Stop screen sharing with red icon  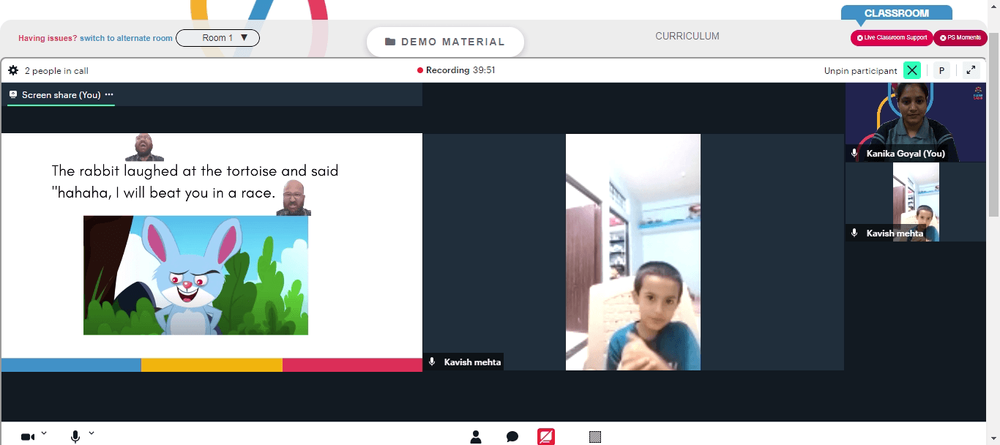click(546, 437)
